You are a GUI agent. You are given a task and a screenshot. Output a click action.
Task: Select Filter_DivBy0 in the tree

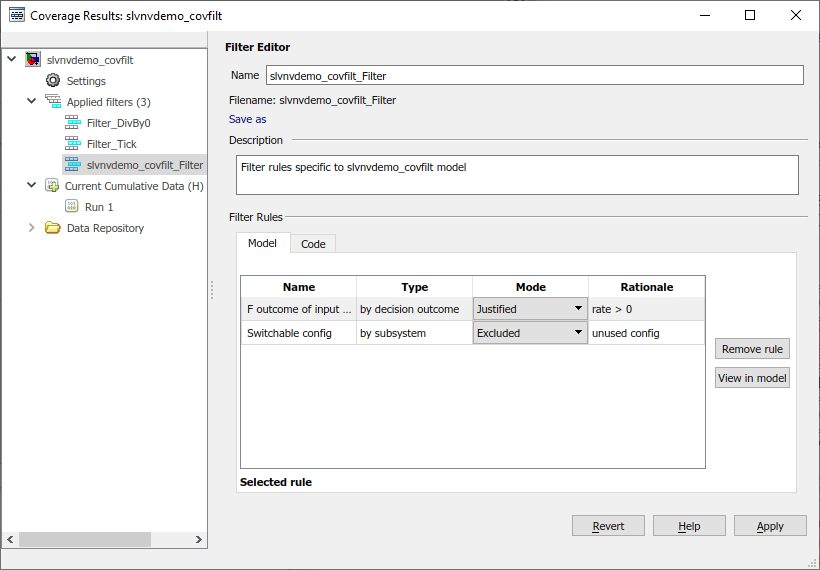[119, 123]
